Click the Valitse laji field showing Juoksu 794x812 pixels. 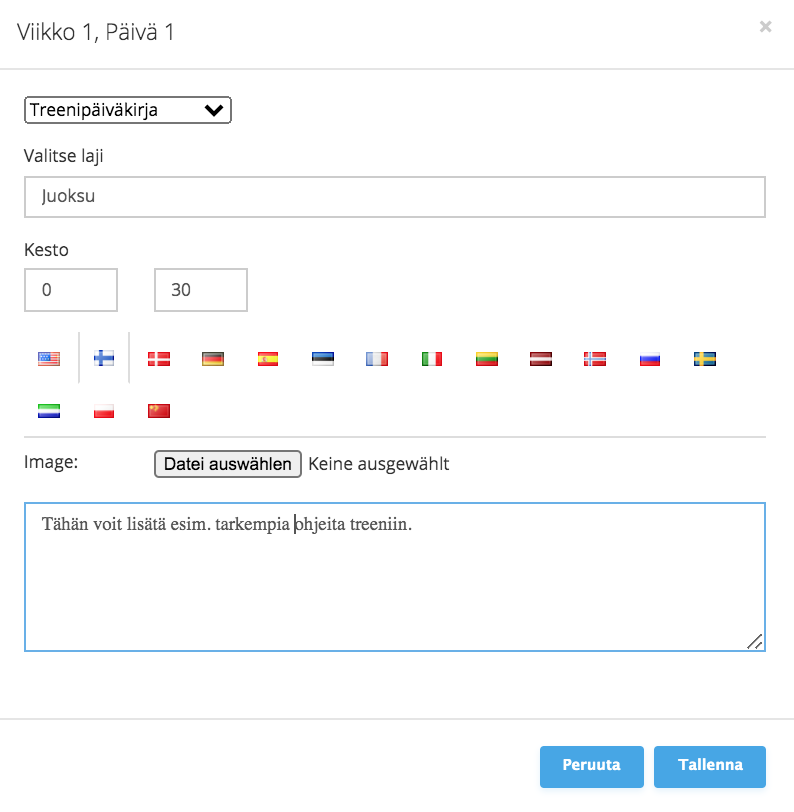tap(395, 197)
